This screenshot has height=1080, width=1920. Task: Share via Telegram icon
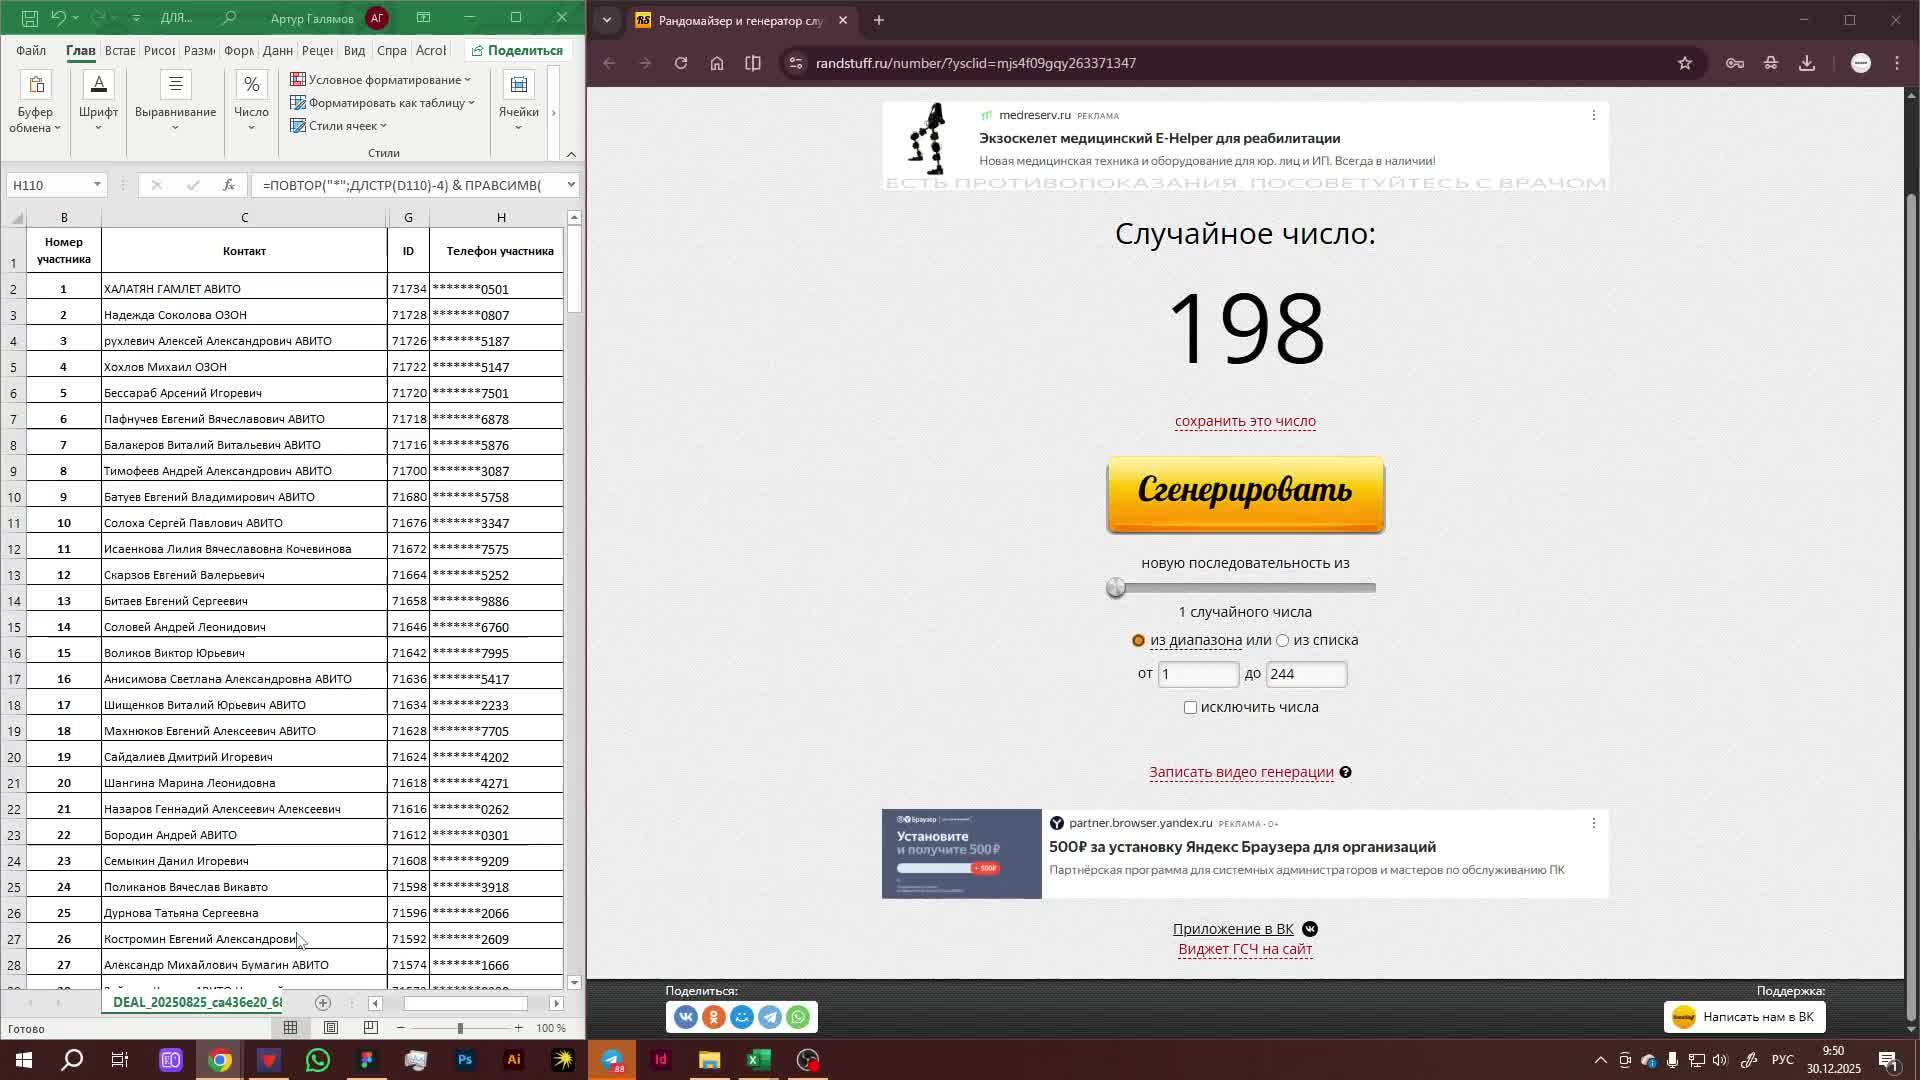coord(770,1017)
